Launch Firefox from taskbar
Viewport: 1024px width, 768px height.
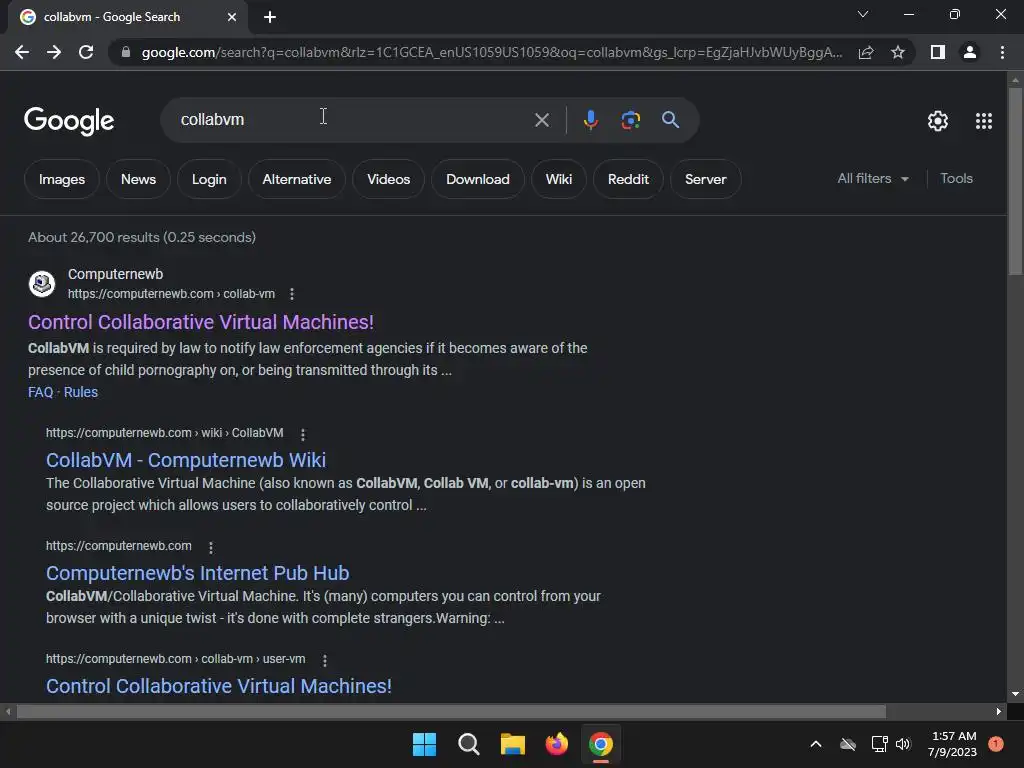coord(556,744)
